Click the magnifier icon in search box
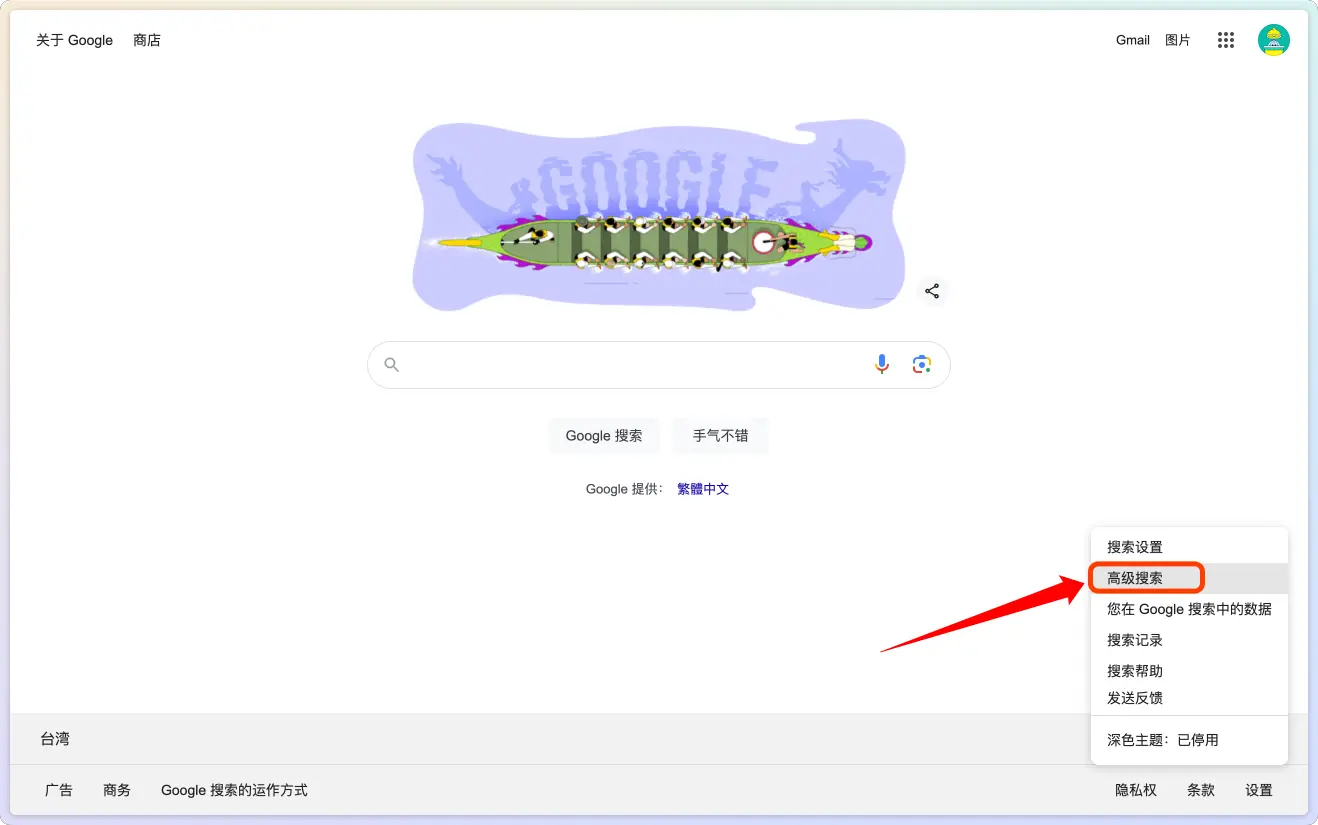 [x=392, y=365]
